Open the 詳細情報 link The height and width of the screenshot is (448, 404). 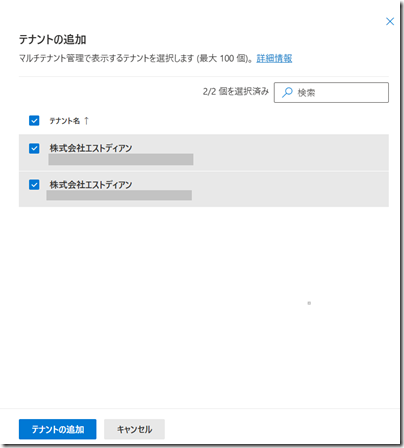(274, 58)
